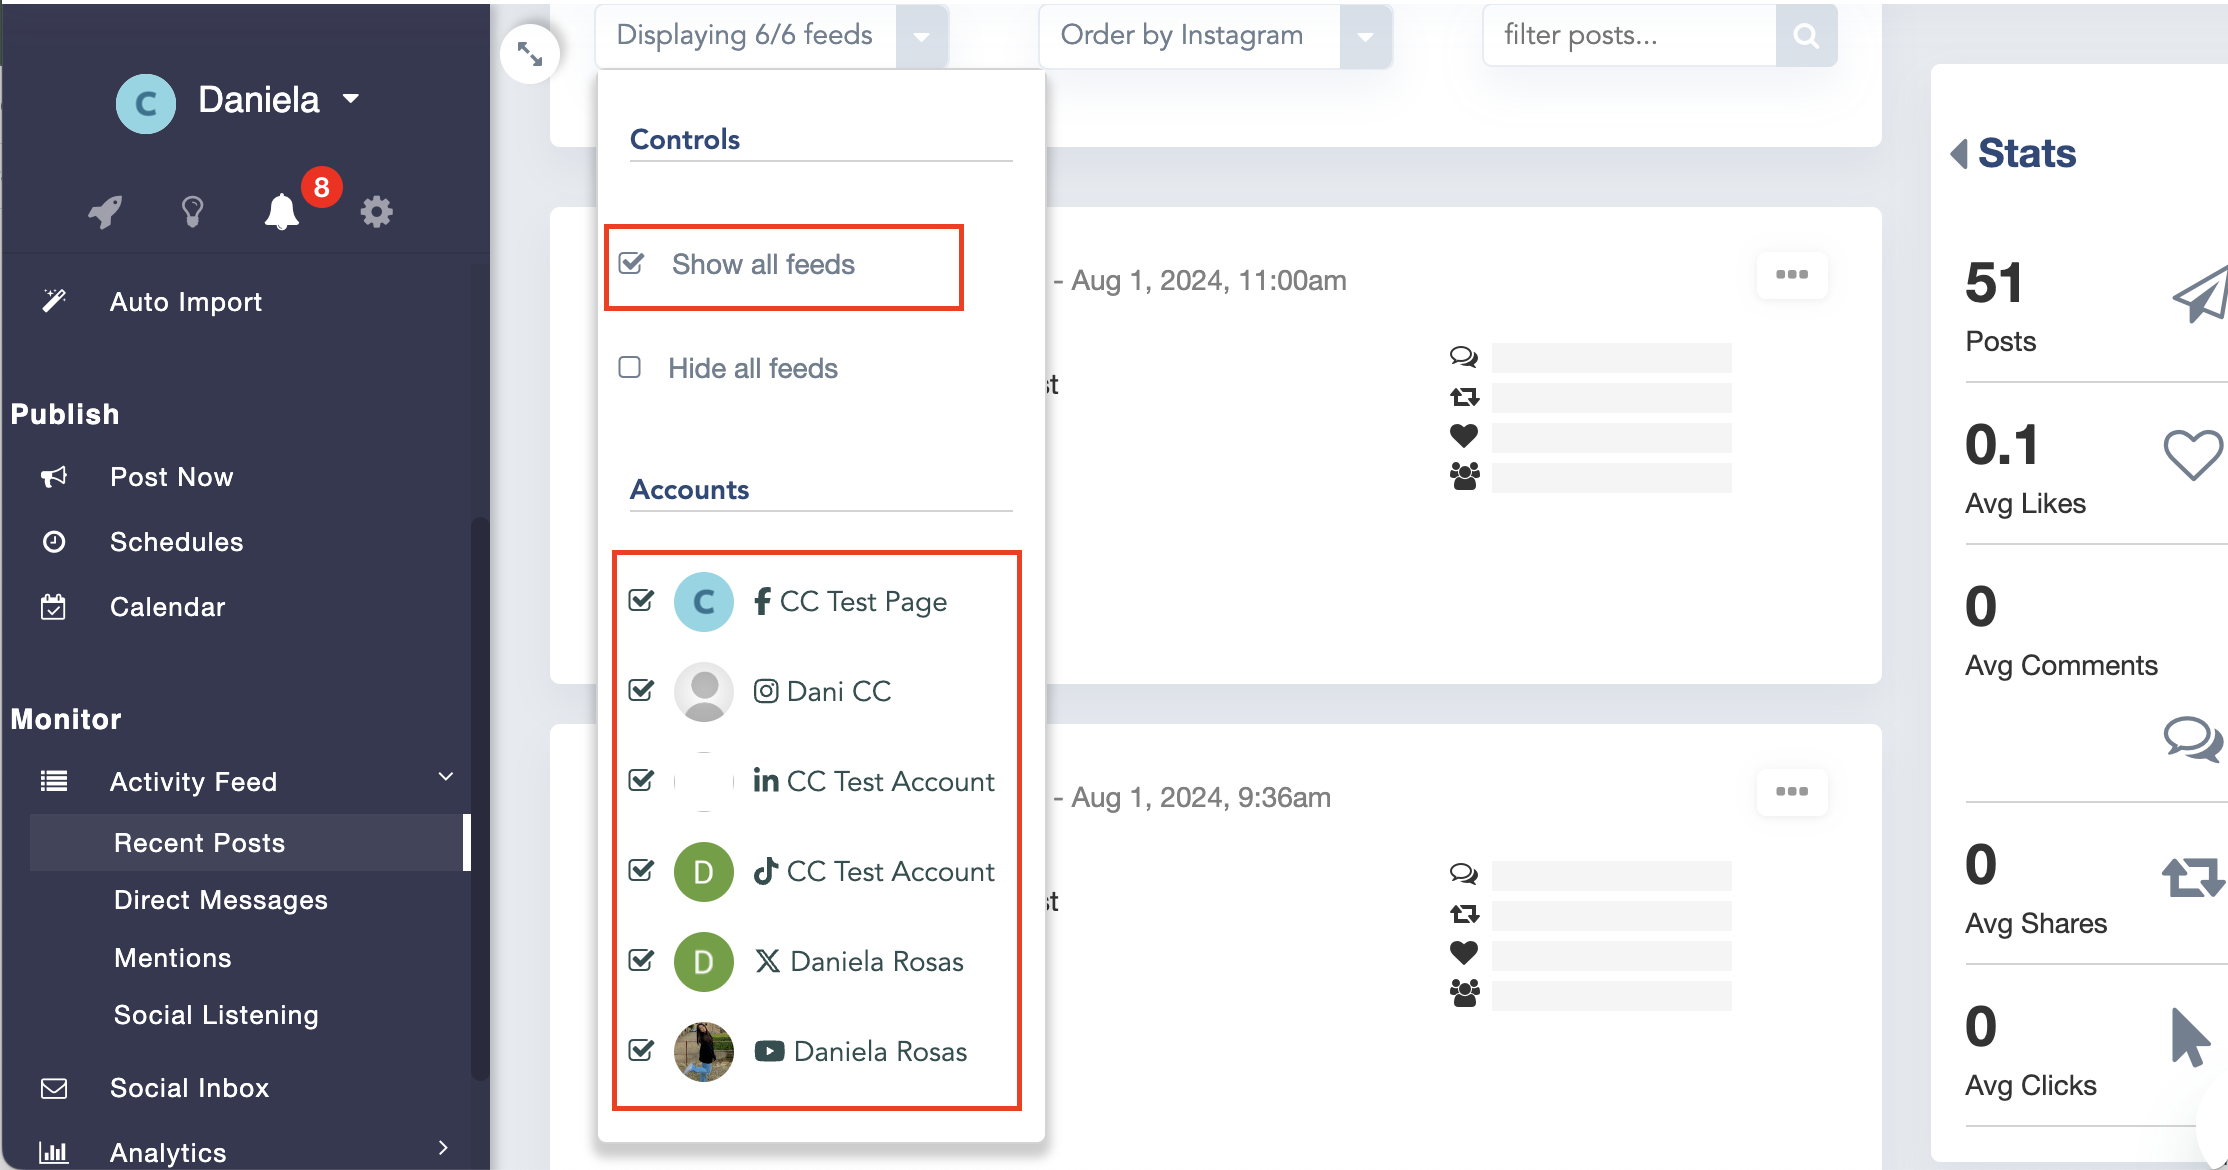Click the lightbulb ideas icon
This screenshot has width=2228, height=1170.
192,212
